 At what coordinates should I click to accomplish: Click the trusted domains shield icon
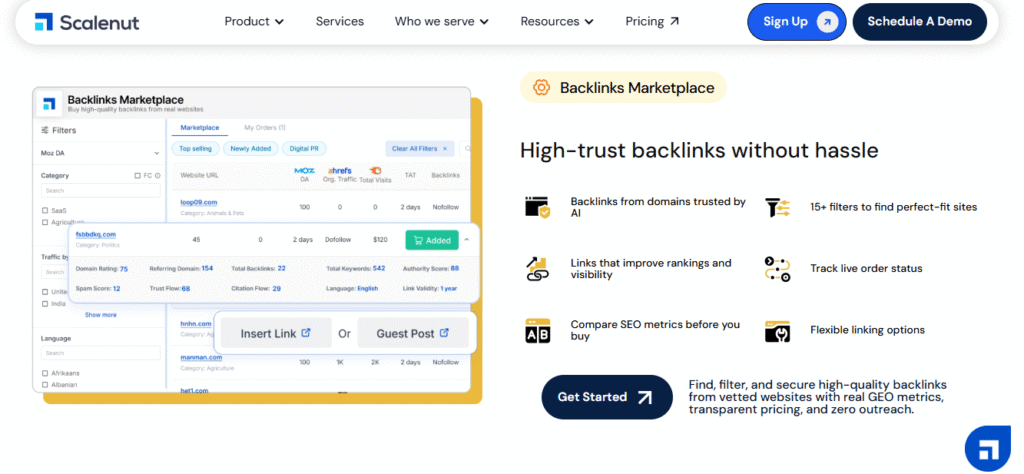pos(537,207)
